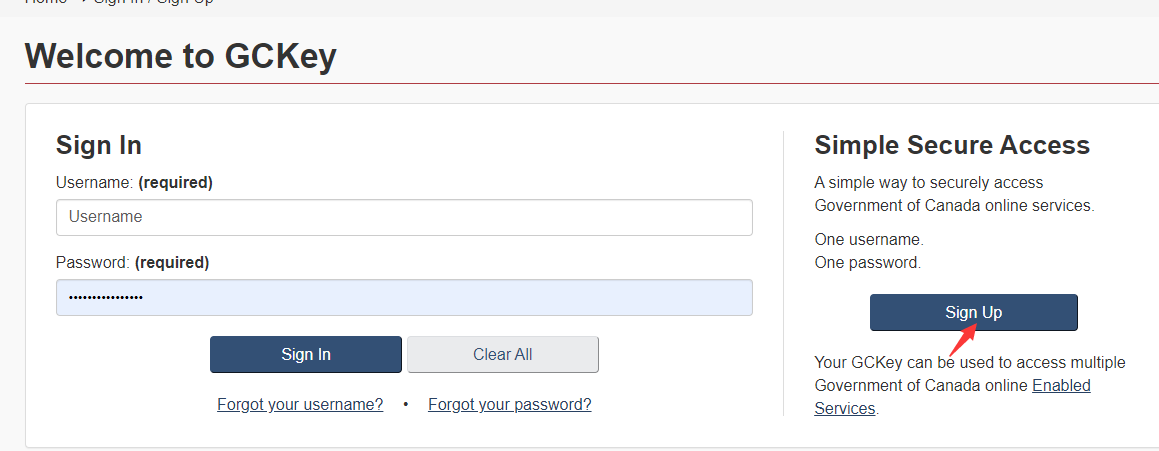The height and width of the screenshot is (451, 1159).
Task: Click the Sign In / Sign Up breadcrumb
Action: click(154, 3)
